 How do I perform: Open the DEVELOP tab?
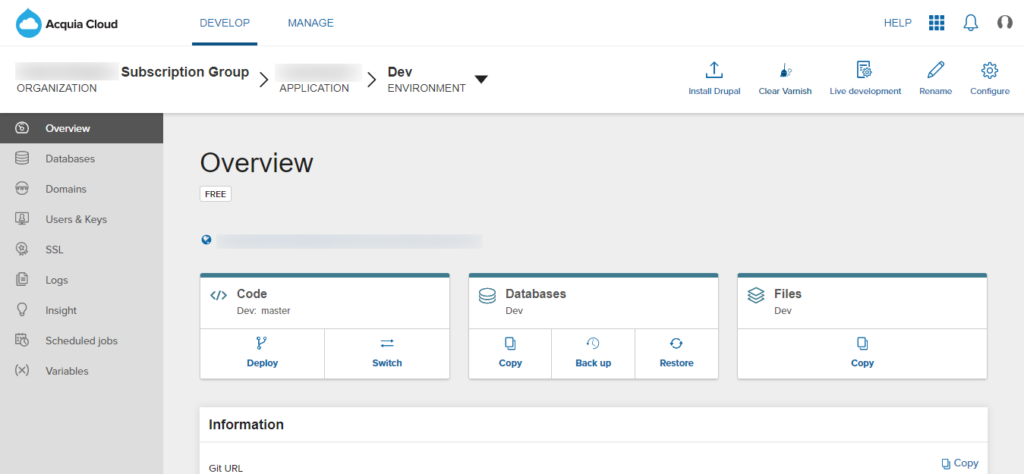click(x=225, y=23)
